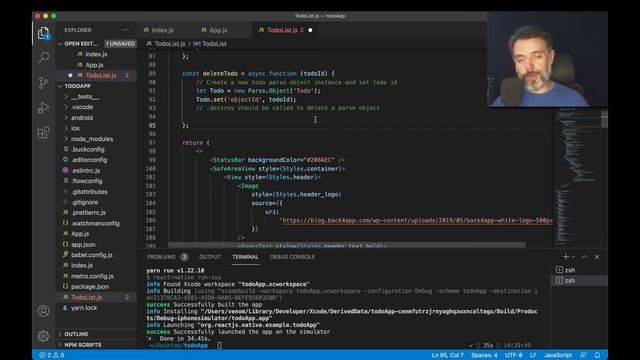Screen dimensions: 640x360
Task: Open the Accounts menu icon
Action: tap(43, 311)
